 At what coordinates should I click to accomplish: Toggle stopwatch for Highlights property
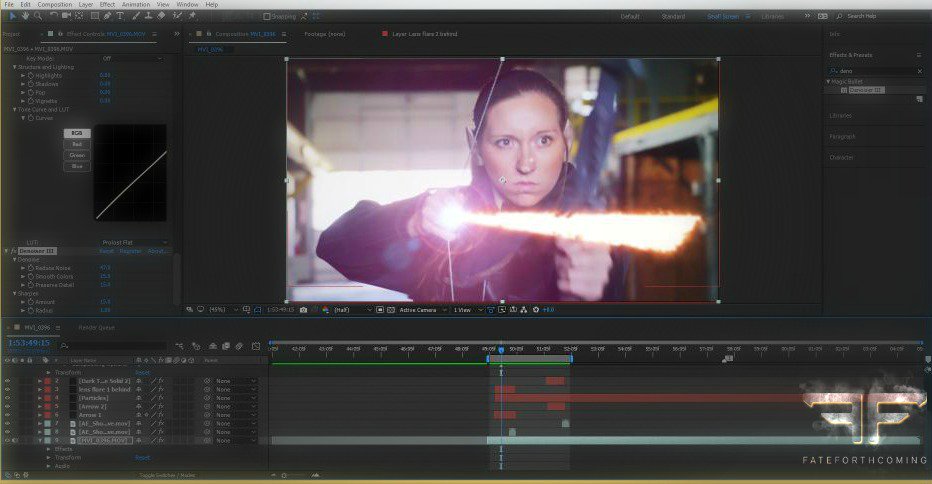click(30, 76)
